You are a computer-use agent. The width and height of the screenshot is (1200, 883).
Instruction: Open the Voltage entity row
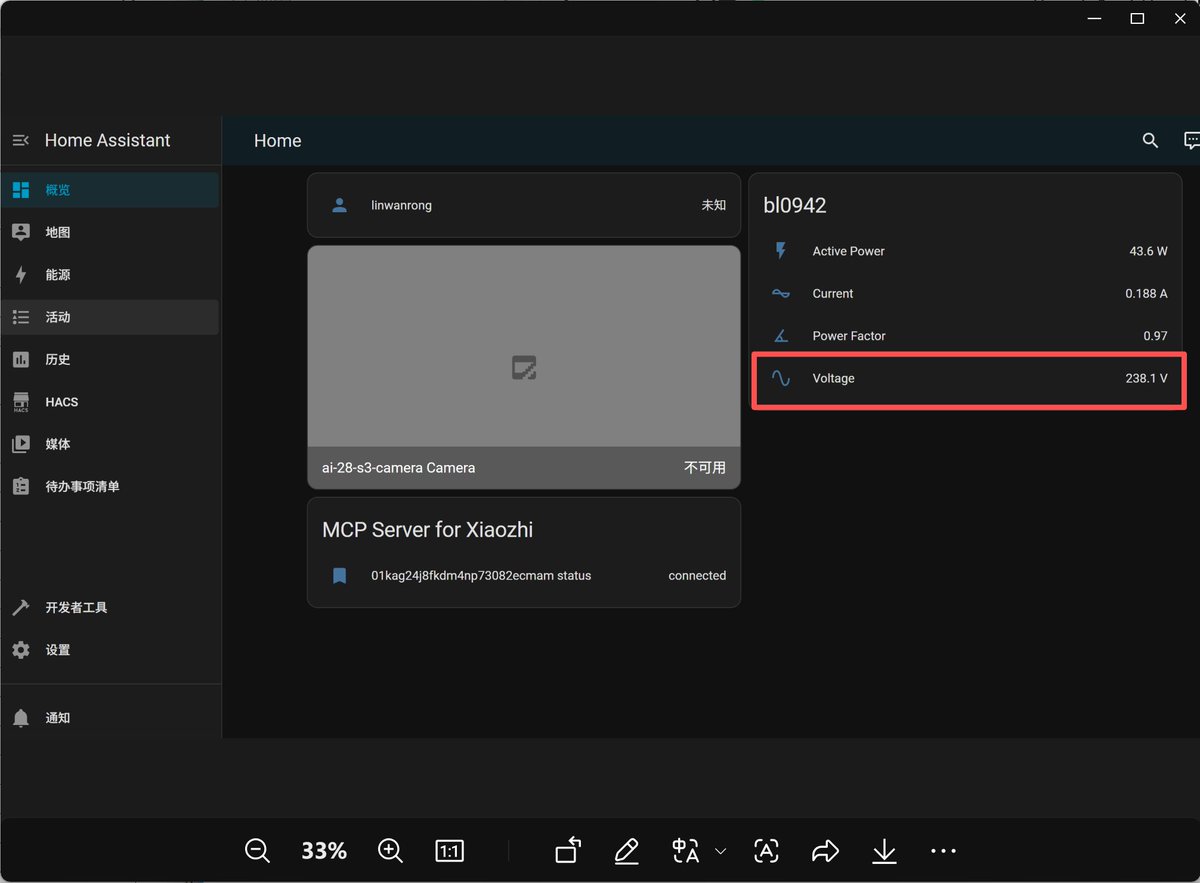coord(968,379)
